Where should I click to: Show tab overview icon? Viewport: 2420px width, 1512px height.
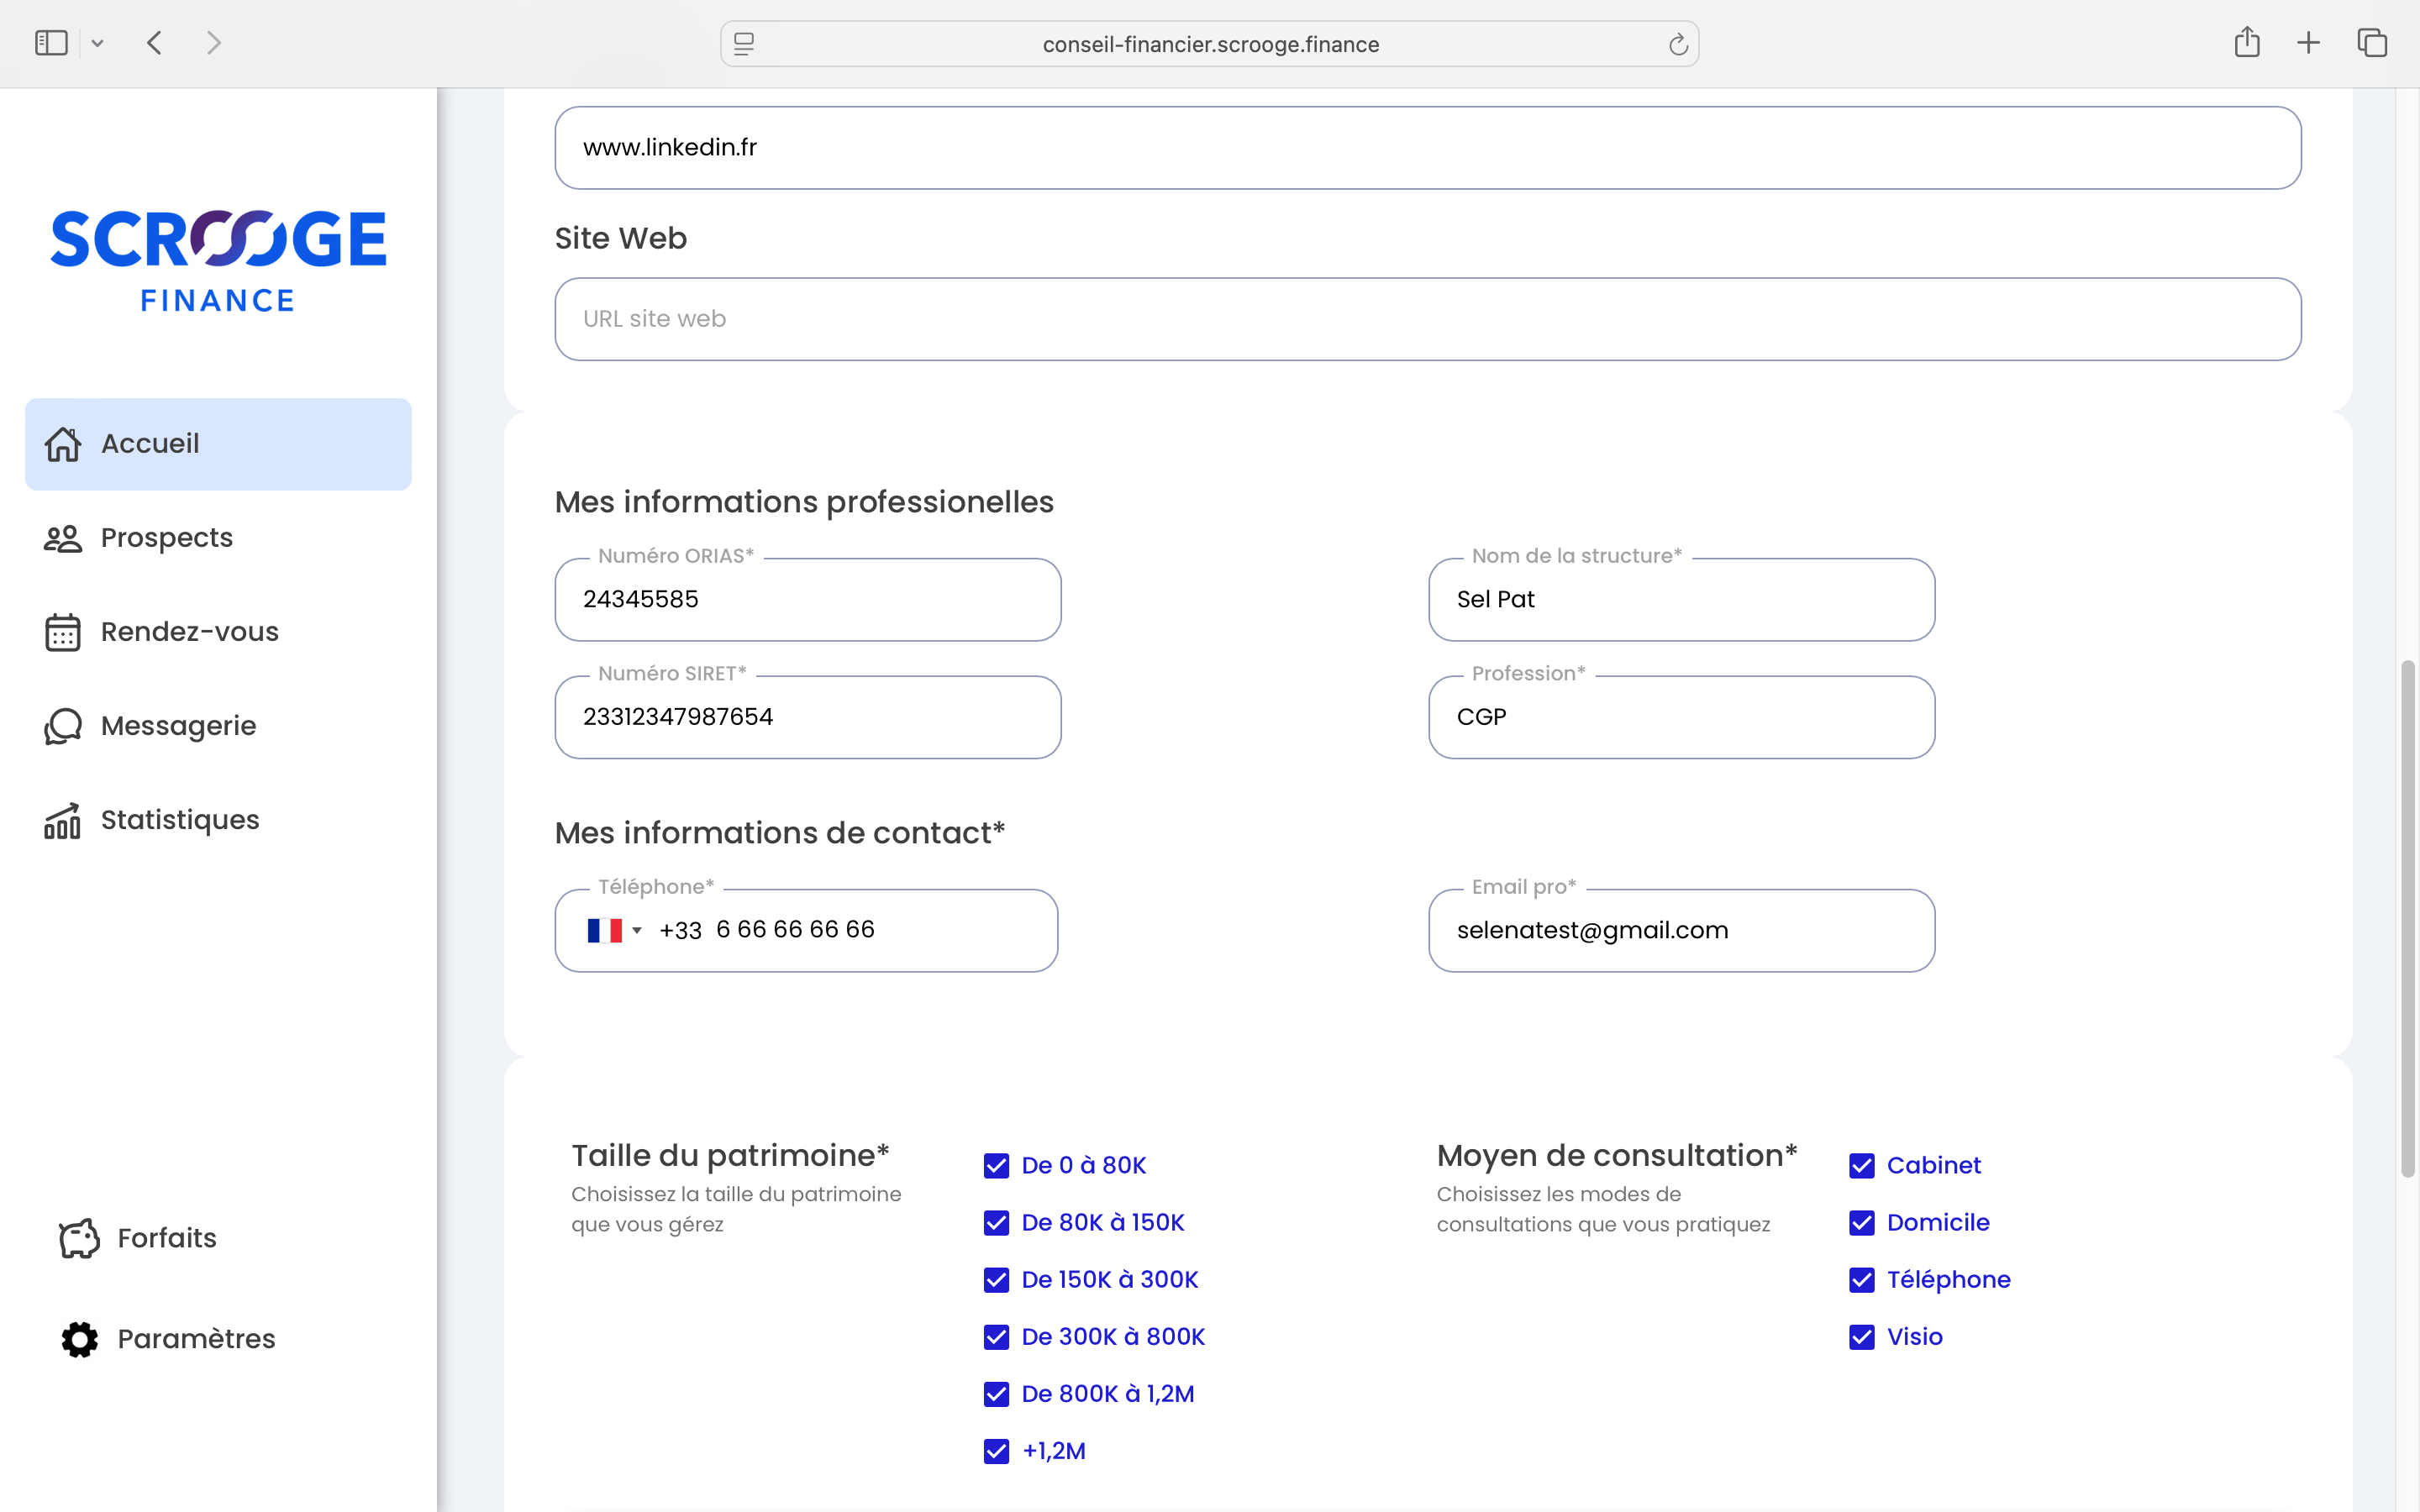(x=2372, y=43)
